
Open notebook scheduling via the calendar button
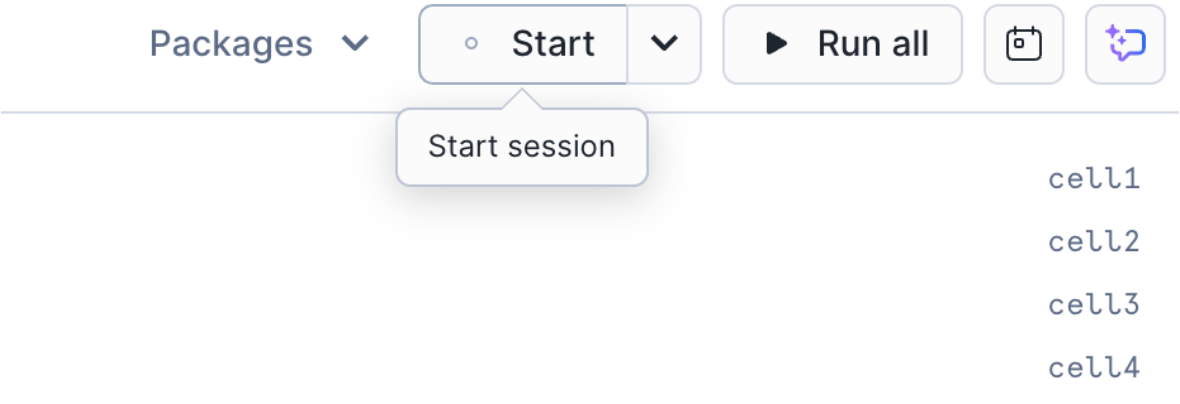(x=1023, y=44)
